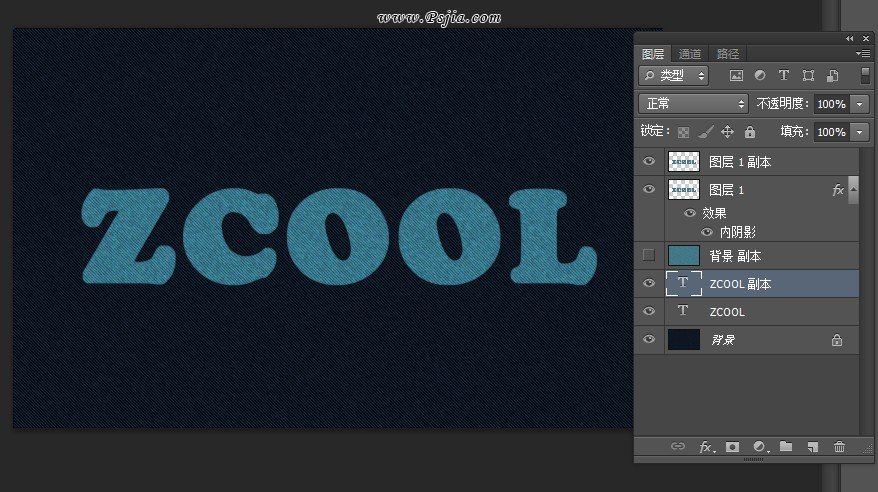878x492 pixels.
Task: Toggle visibility of 内阴影 effect
Action: 707,232
